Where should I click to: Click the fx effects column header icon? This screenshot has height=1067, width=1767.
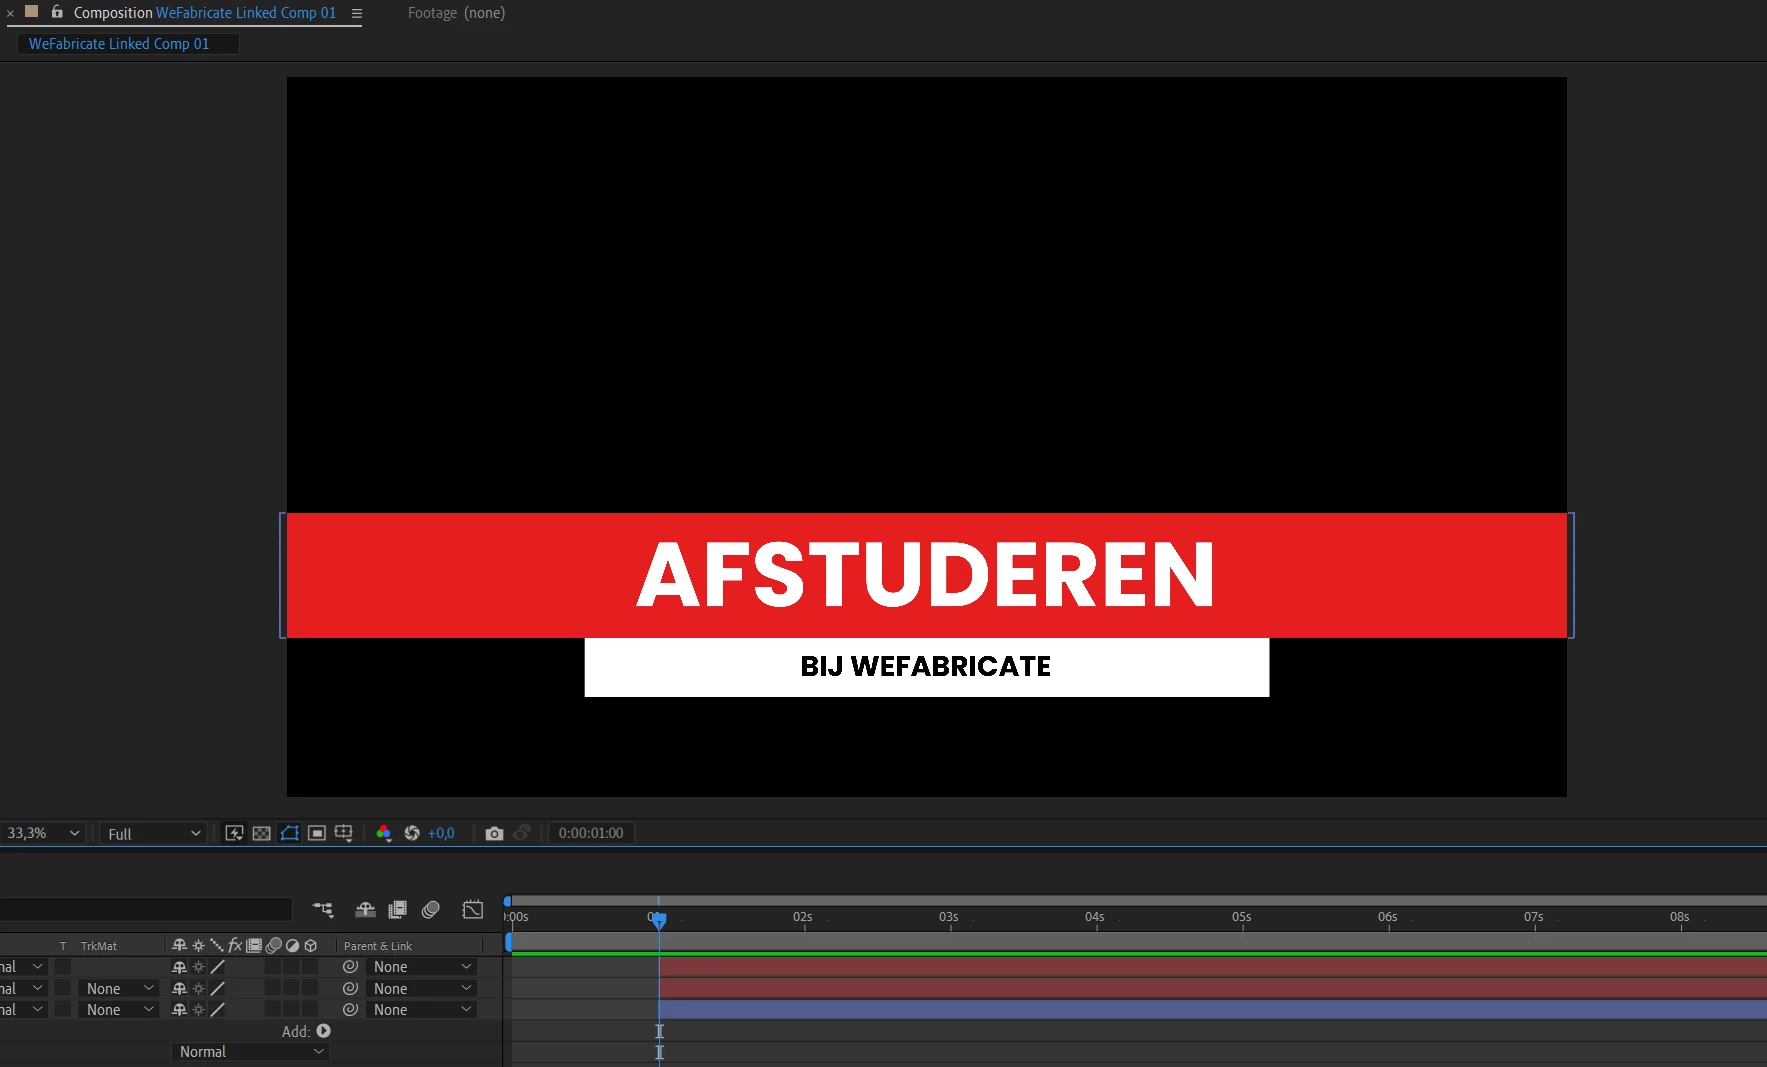click(235, 945)
